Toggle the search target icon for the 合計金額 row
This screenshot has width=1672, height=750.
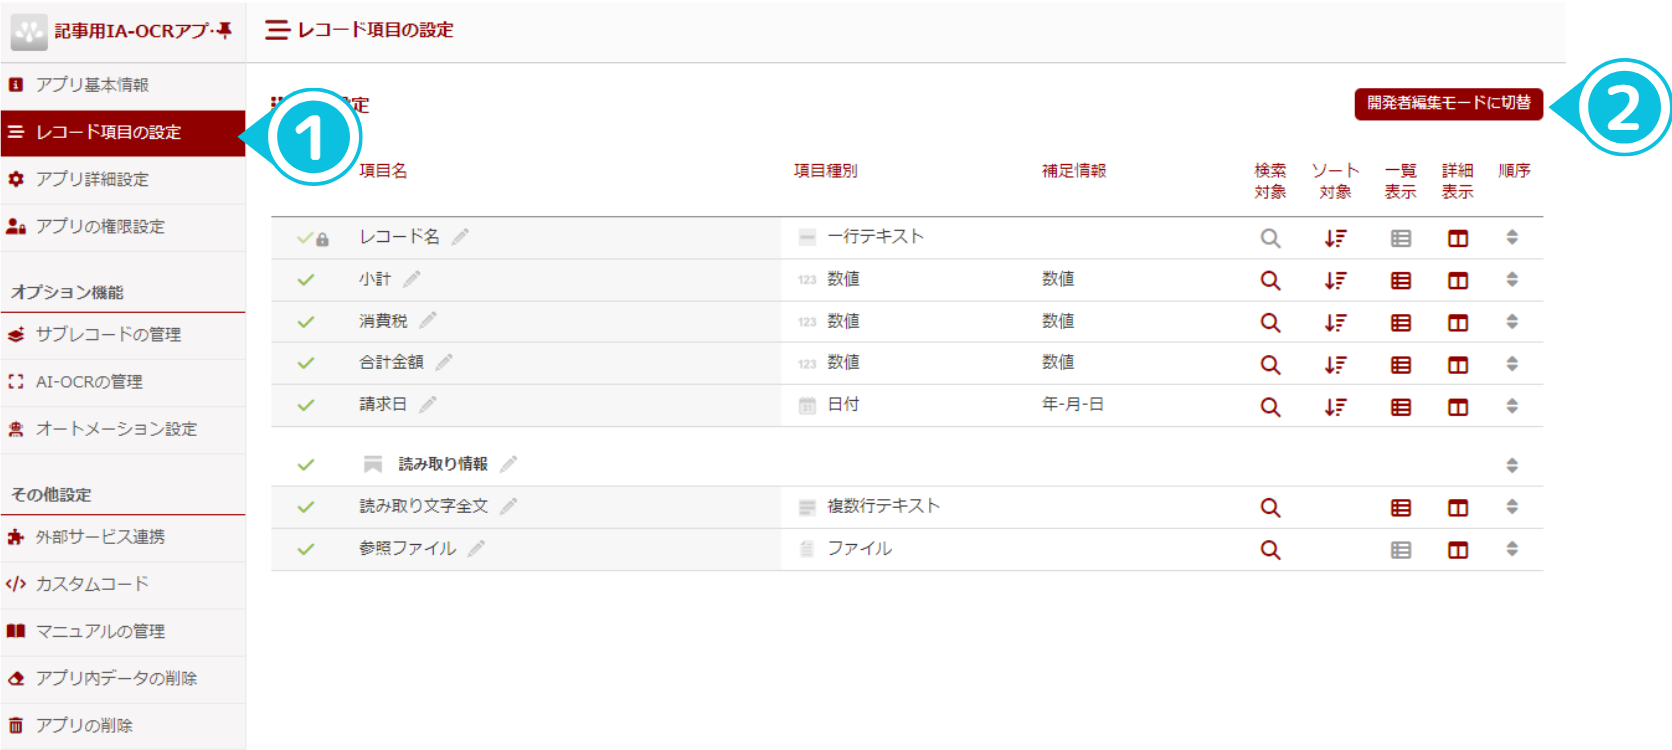[1270, 364]
